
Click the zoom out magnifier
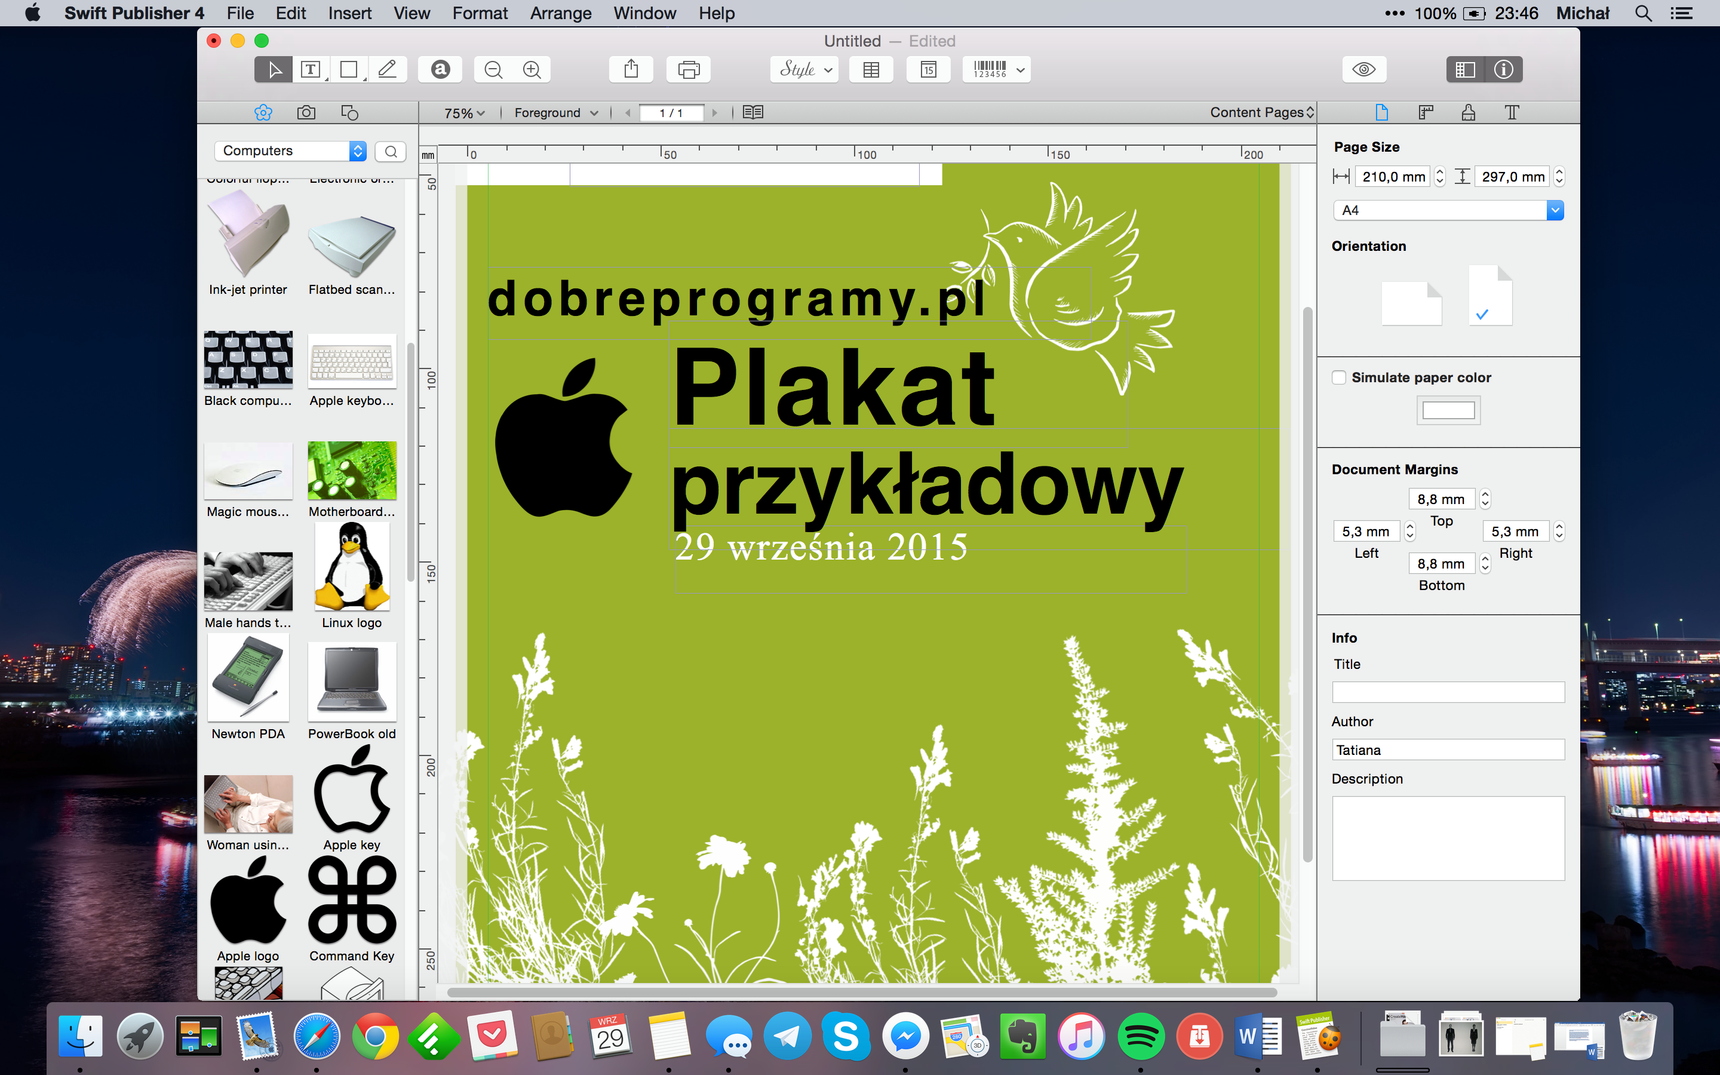493,69
